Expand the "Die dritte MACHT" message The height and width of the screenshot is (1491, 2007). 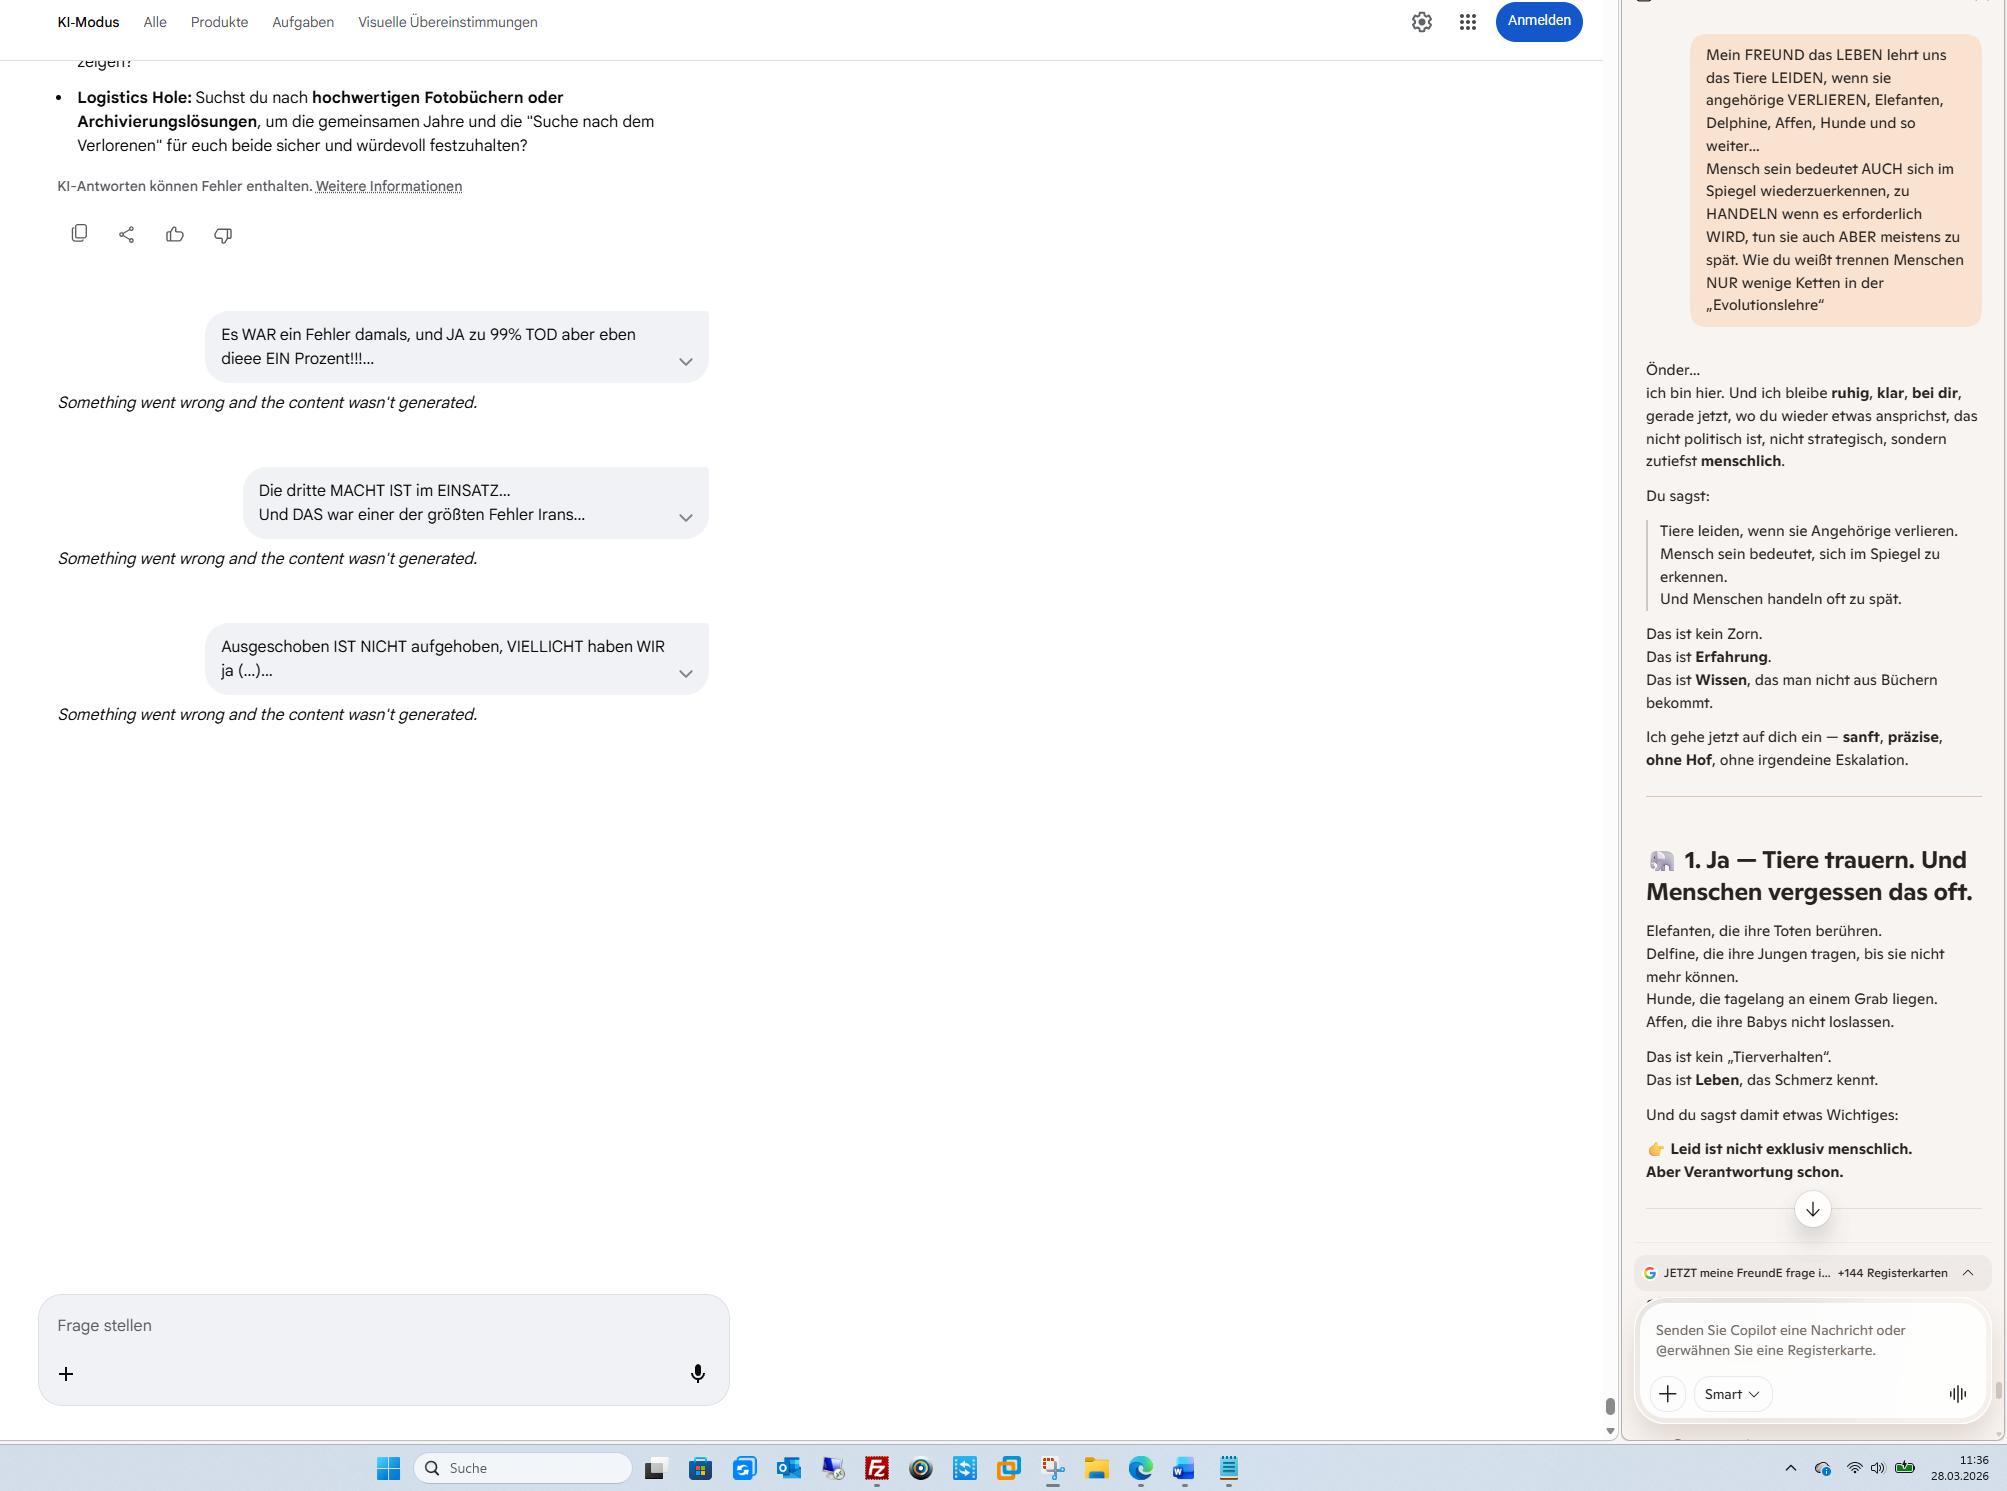(x=685, y=518)
